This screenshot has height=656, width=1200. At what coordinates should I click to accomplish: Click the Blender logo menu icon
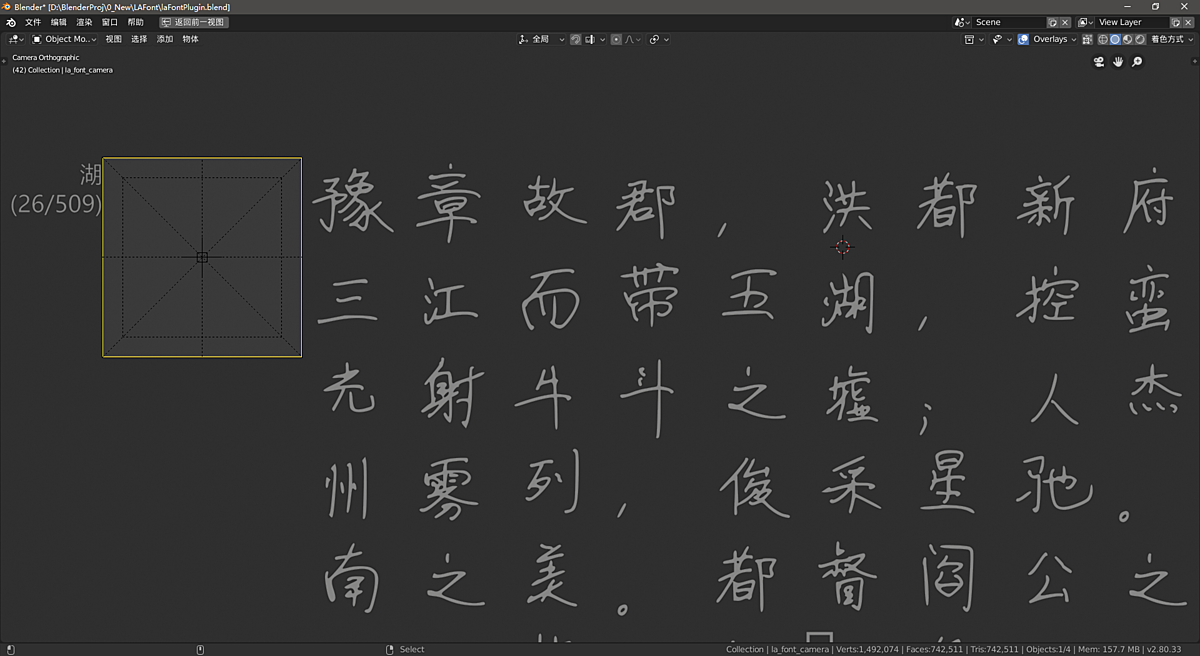(11, 22)
